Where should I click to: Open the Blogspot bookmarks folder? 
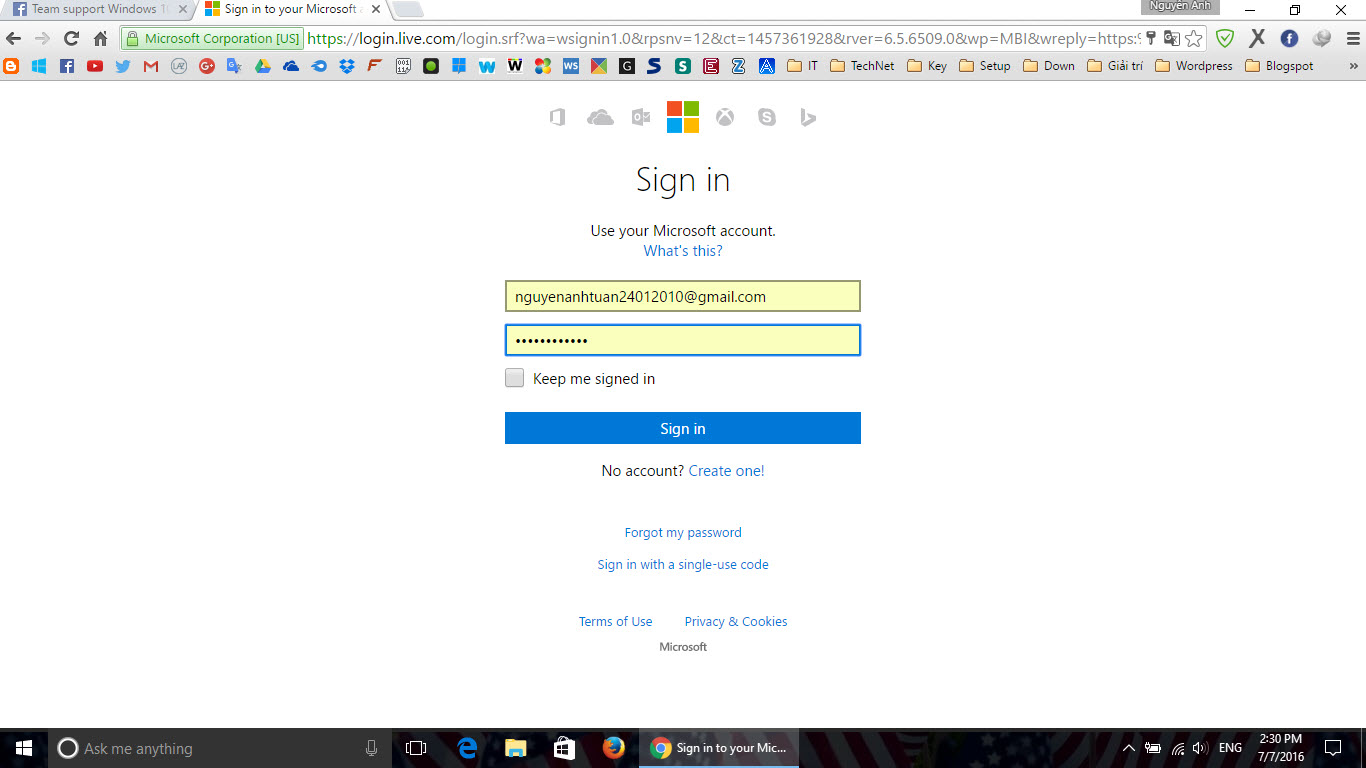[x=1280, y=66]
